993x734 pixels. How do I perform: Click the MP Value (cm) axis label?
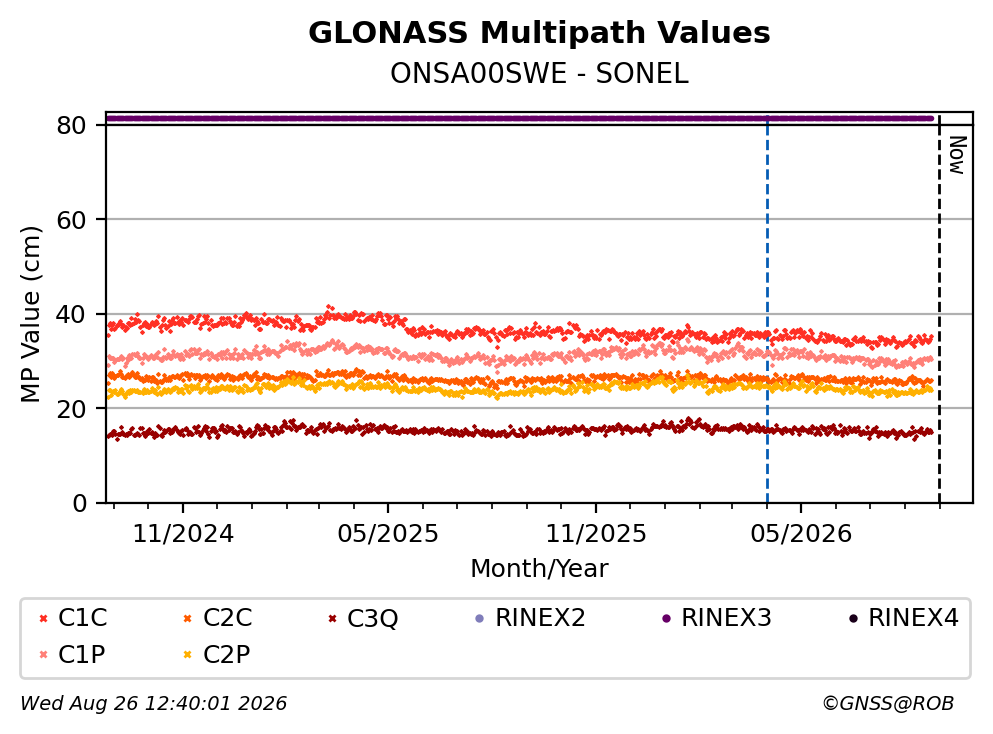[x=30, y=314]
